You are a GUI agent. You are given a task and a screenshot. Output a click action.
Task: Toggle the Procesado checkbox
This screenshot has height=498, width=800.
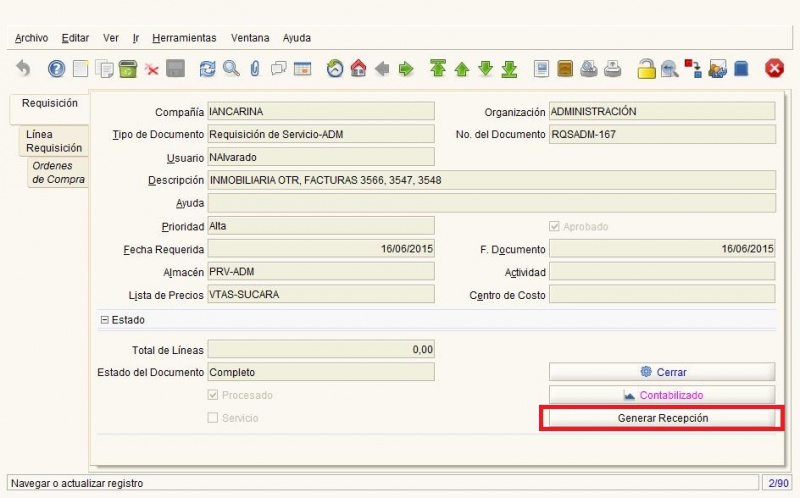point(213,395)
